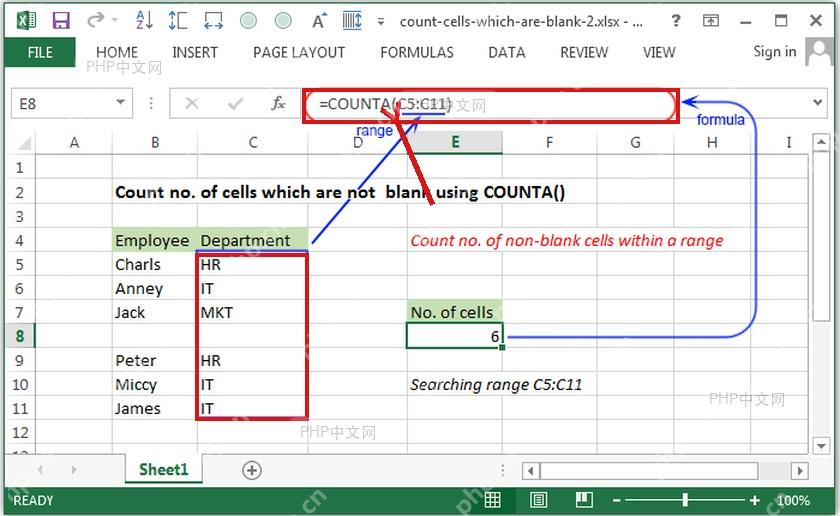
Task: Open Customize Quick Access Toolbar dropdown
Action: [x=381, y=21]
